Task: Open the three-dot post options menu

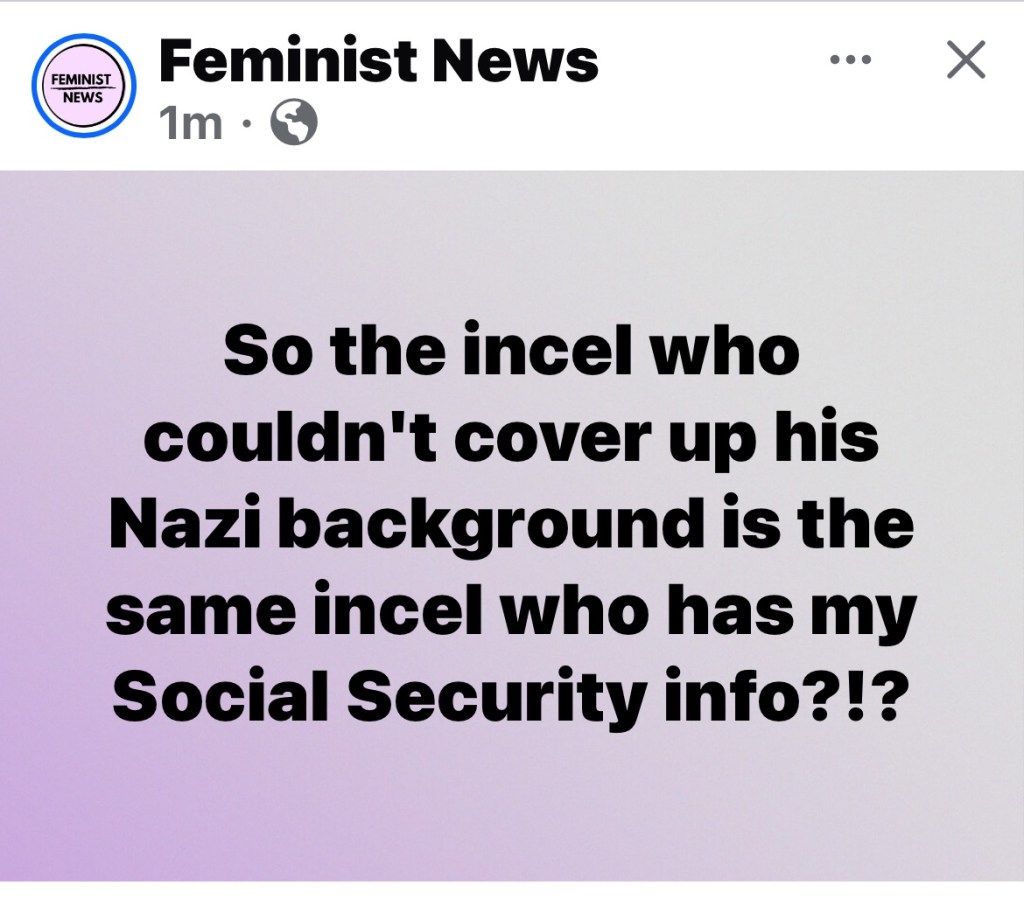Action: [850, 60]
